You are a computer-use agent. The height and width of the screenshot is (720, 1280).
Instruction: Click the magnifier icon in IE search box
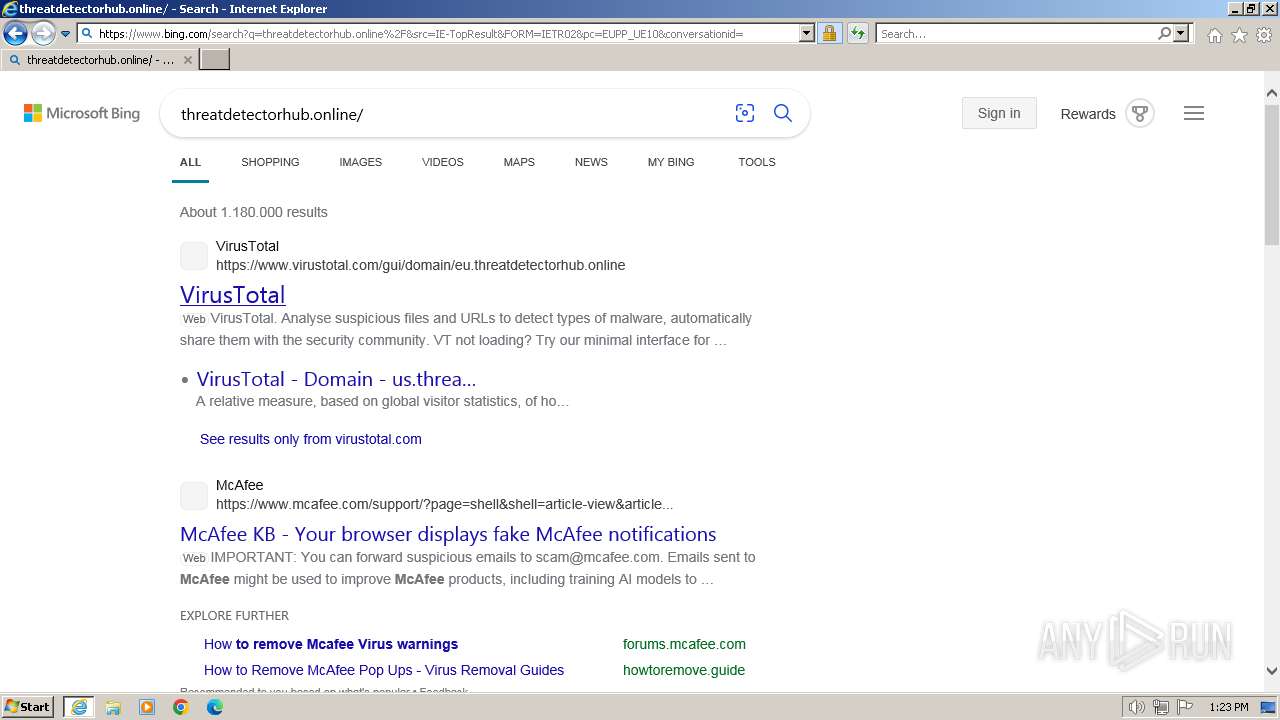[x=1164, y=34]
